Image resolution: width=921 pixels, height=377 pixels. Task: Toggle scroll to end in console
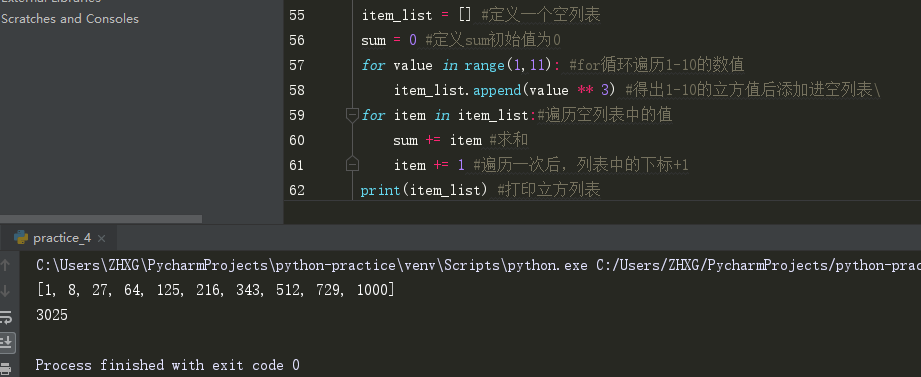[x=6, y=342]
